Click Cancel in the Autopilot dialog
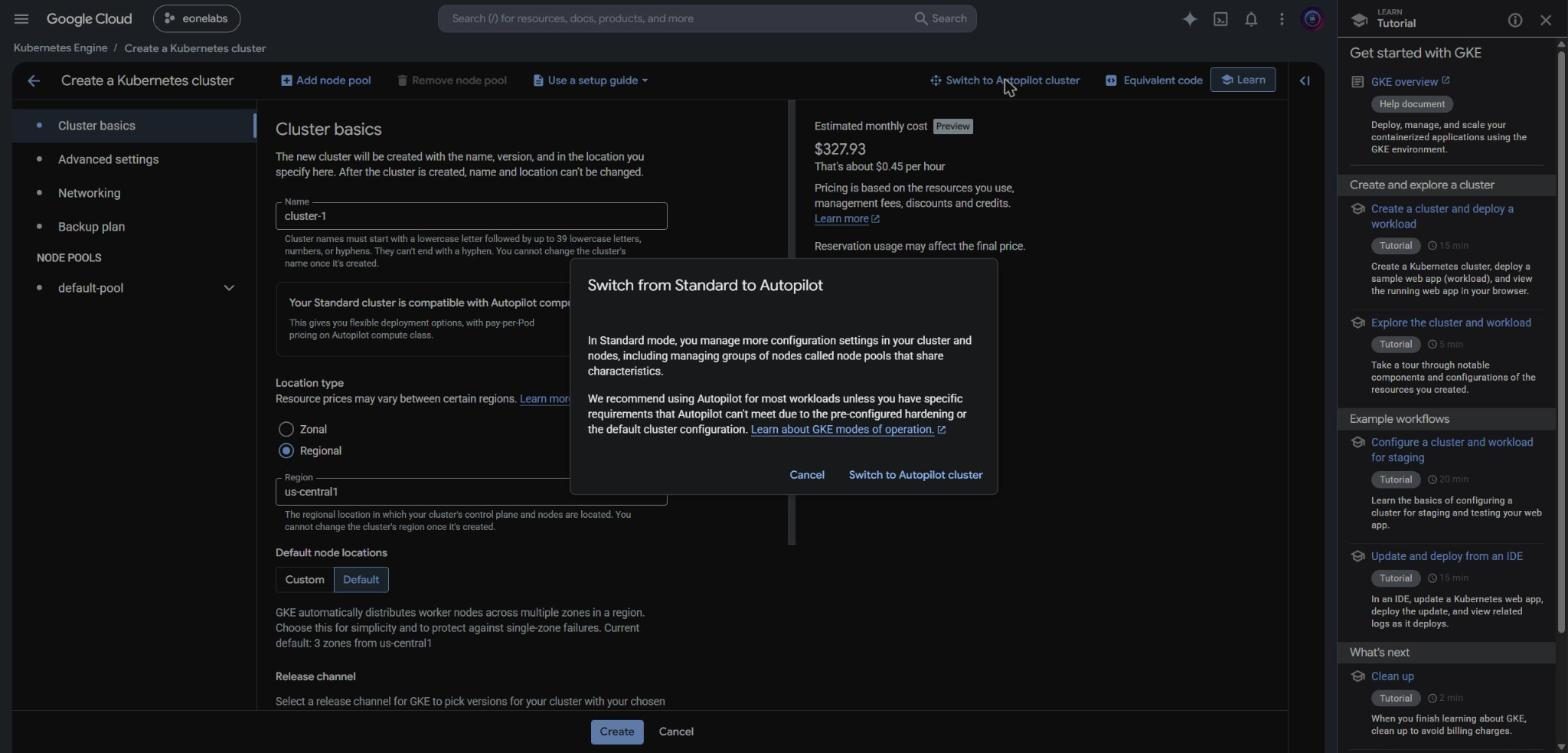Viewport: 1568px width, 753px height. tap(807, 475)
